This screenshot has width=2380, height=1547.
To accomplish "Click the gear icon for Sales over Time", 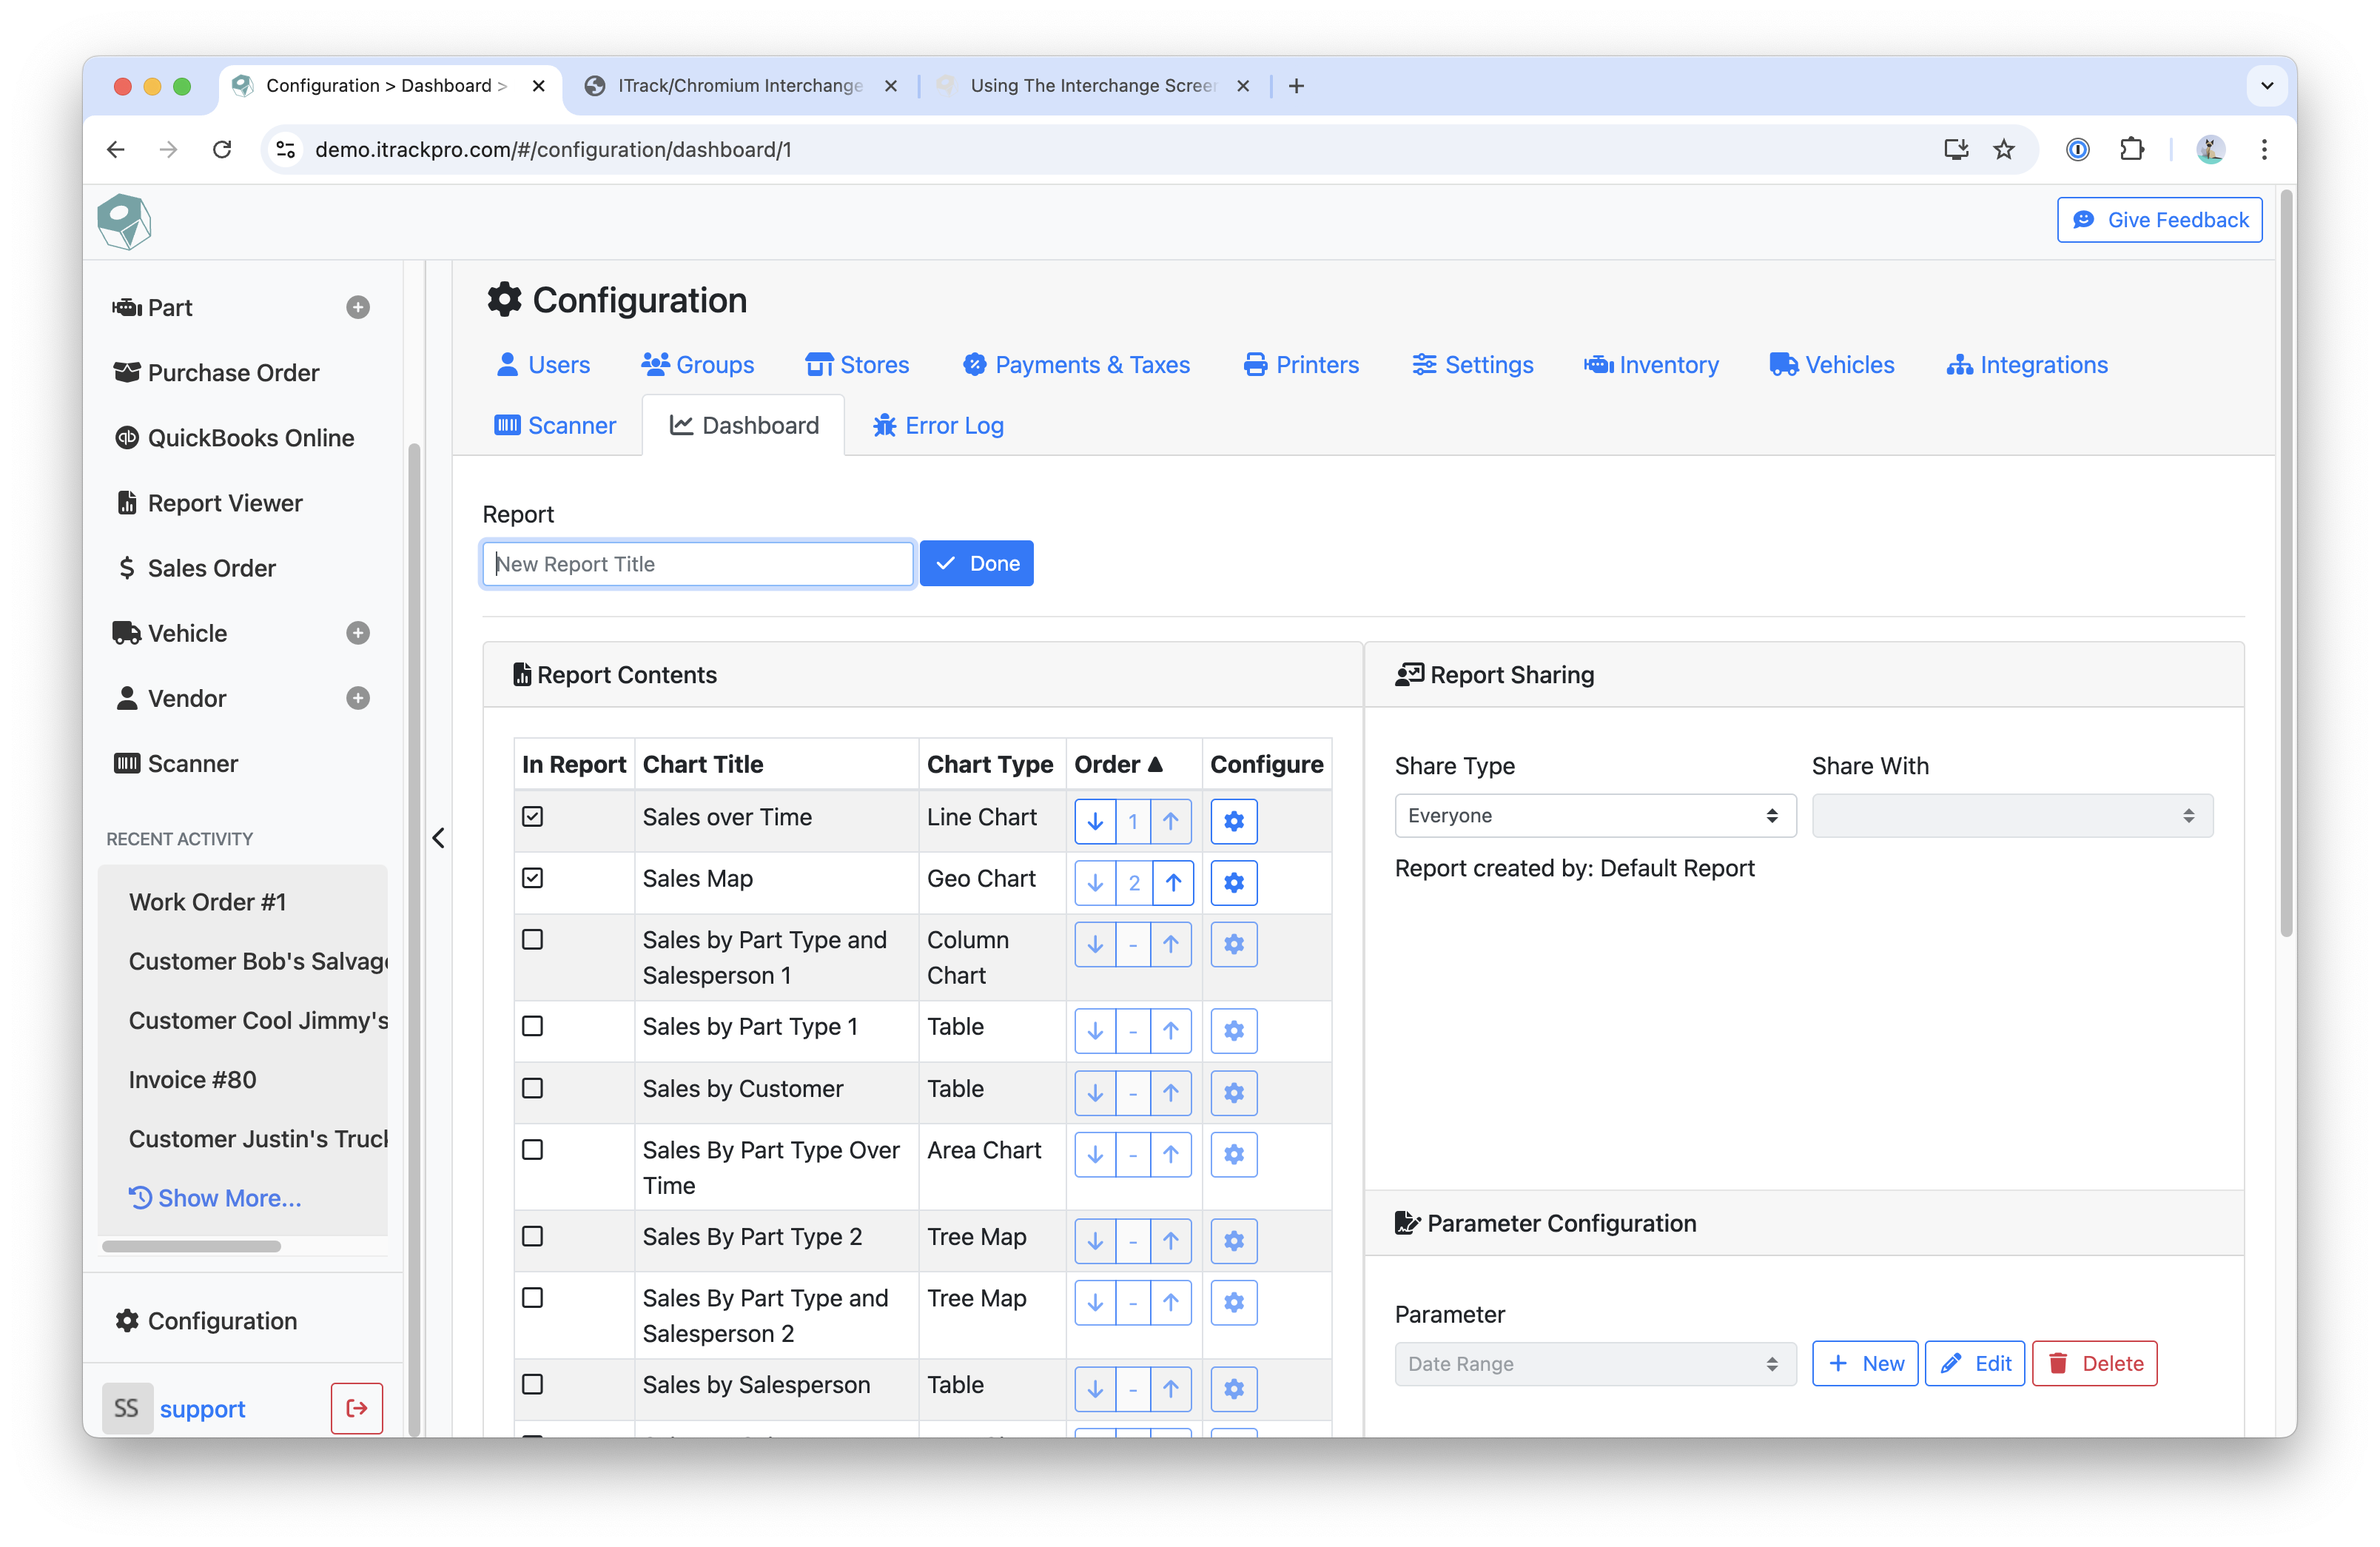I will (1233, 821).
